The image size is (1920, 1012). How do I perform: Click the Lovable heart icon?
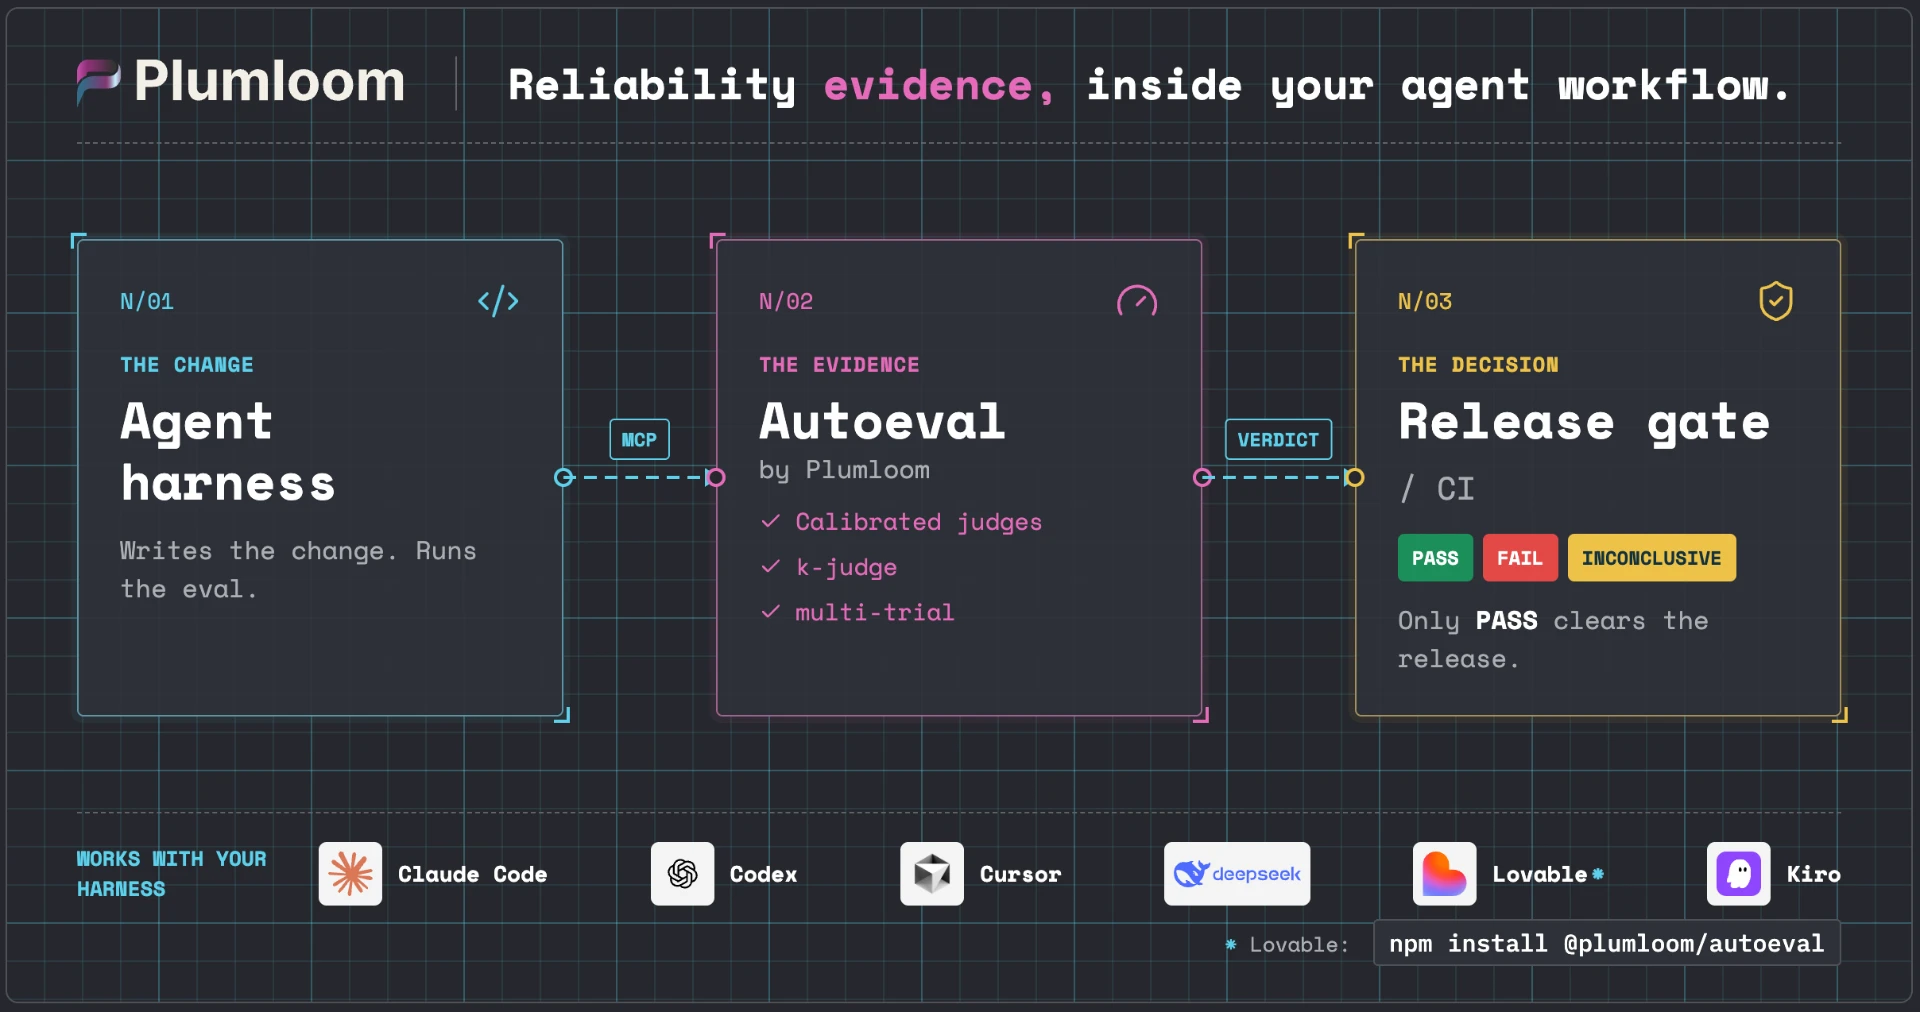(1445, 874)
